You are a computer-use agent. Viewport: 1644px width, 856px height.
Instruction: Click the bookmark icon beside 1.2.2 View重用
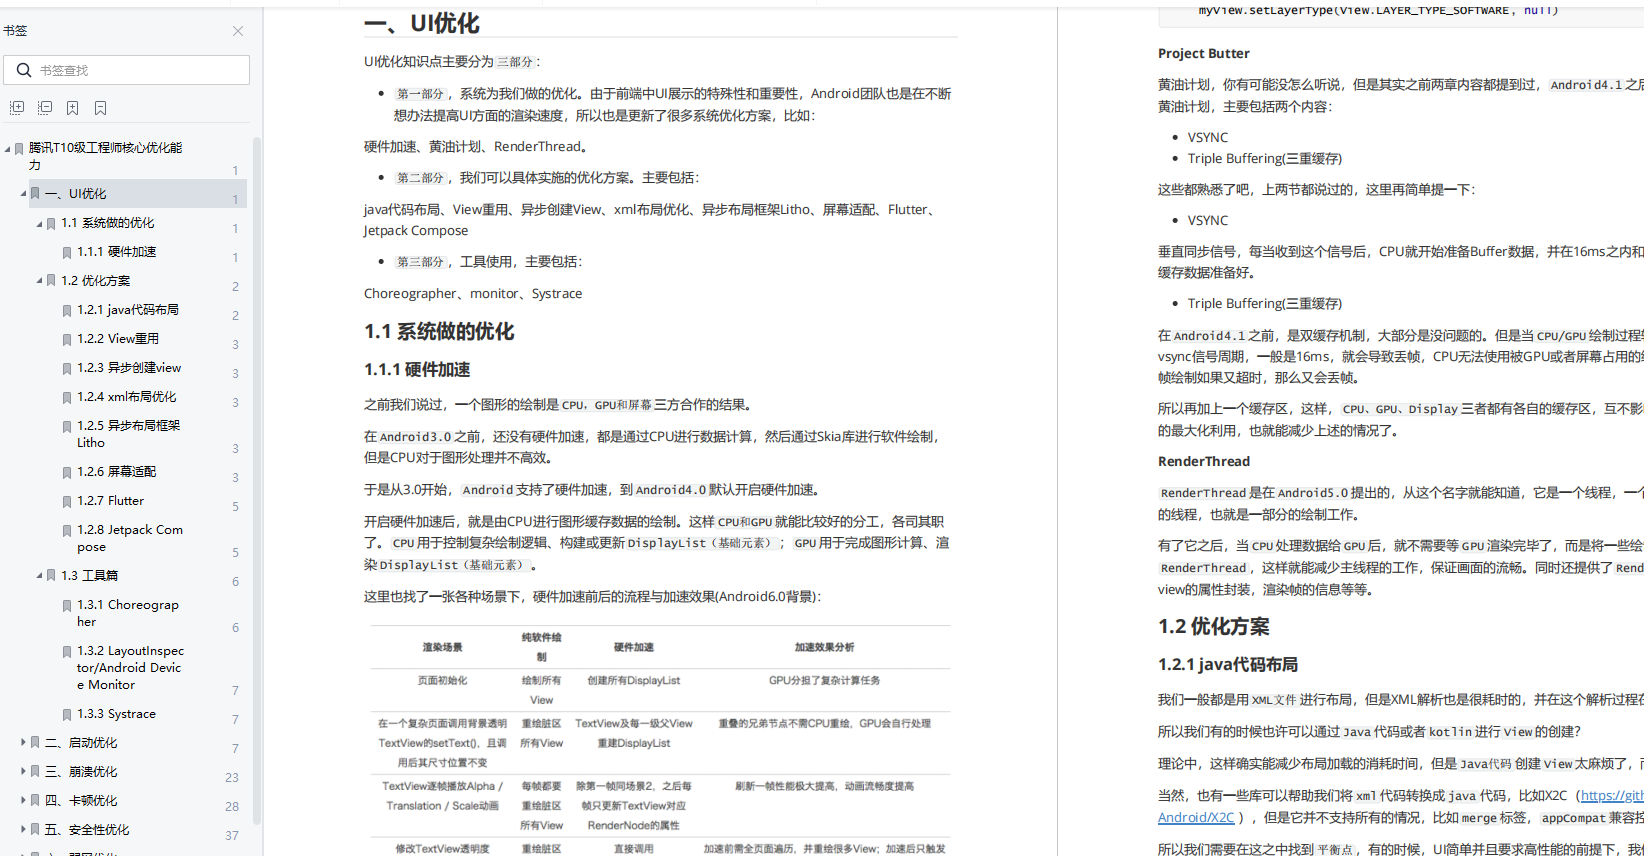tap(67, 340)
